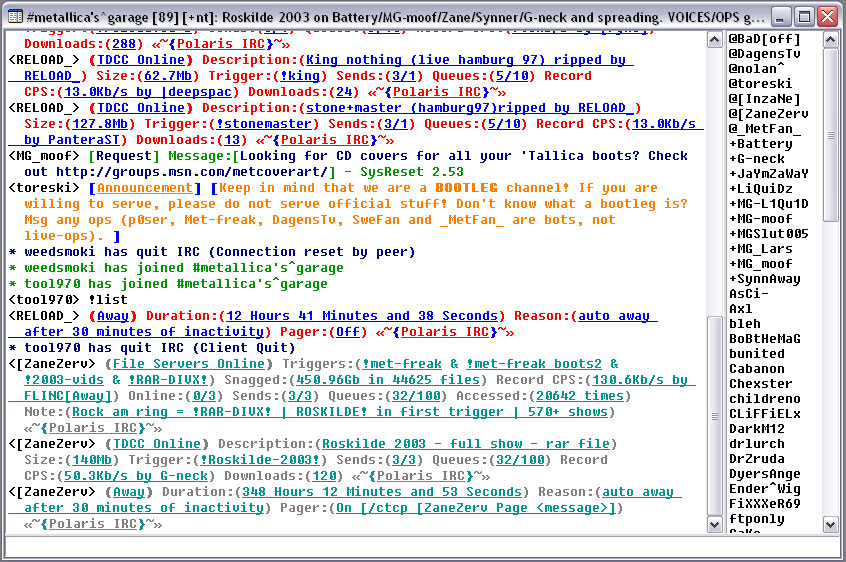Select +MG-moof in the nick list
The height and width of the screenshot is (562, 846).
(761, 219)
